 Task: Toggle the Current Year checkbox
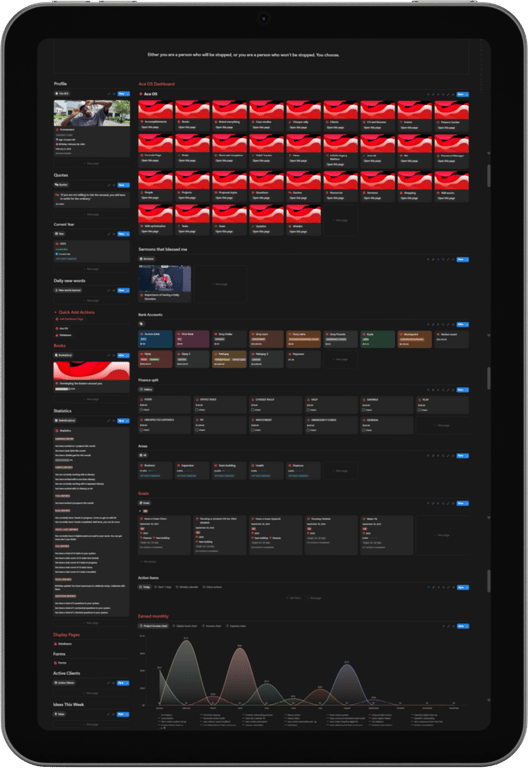coord(57,254)
